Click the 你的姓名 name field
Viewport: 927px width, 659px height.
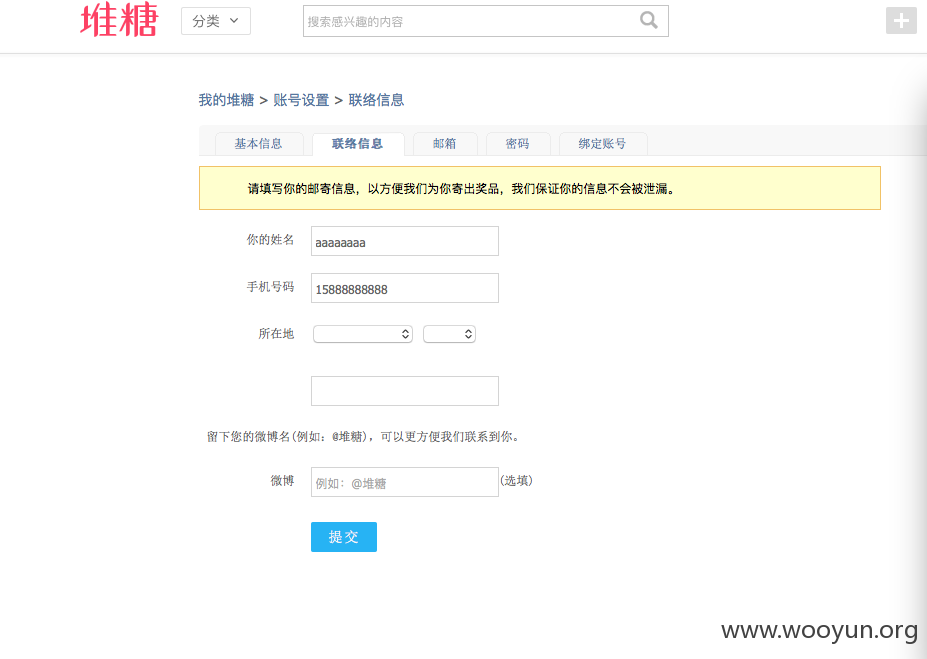(405, 241)
